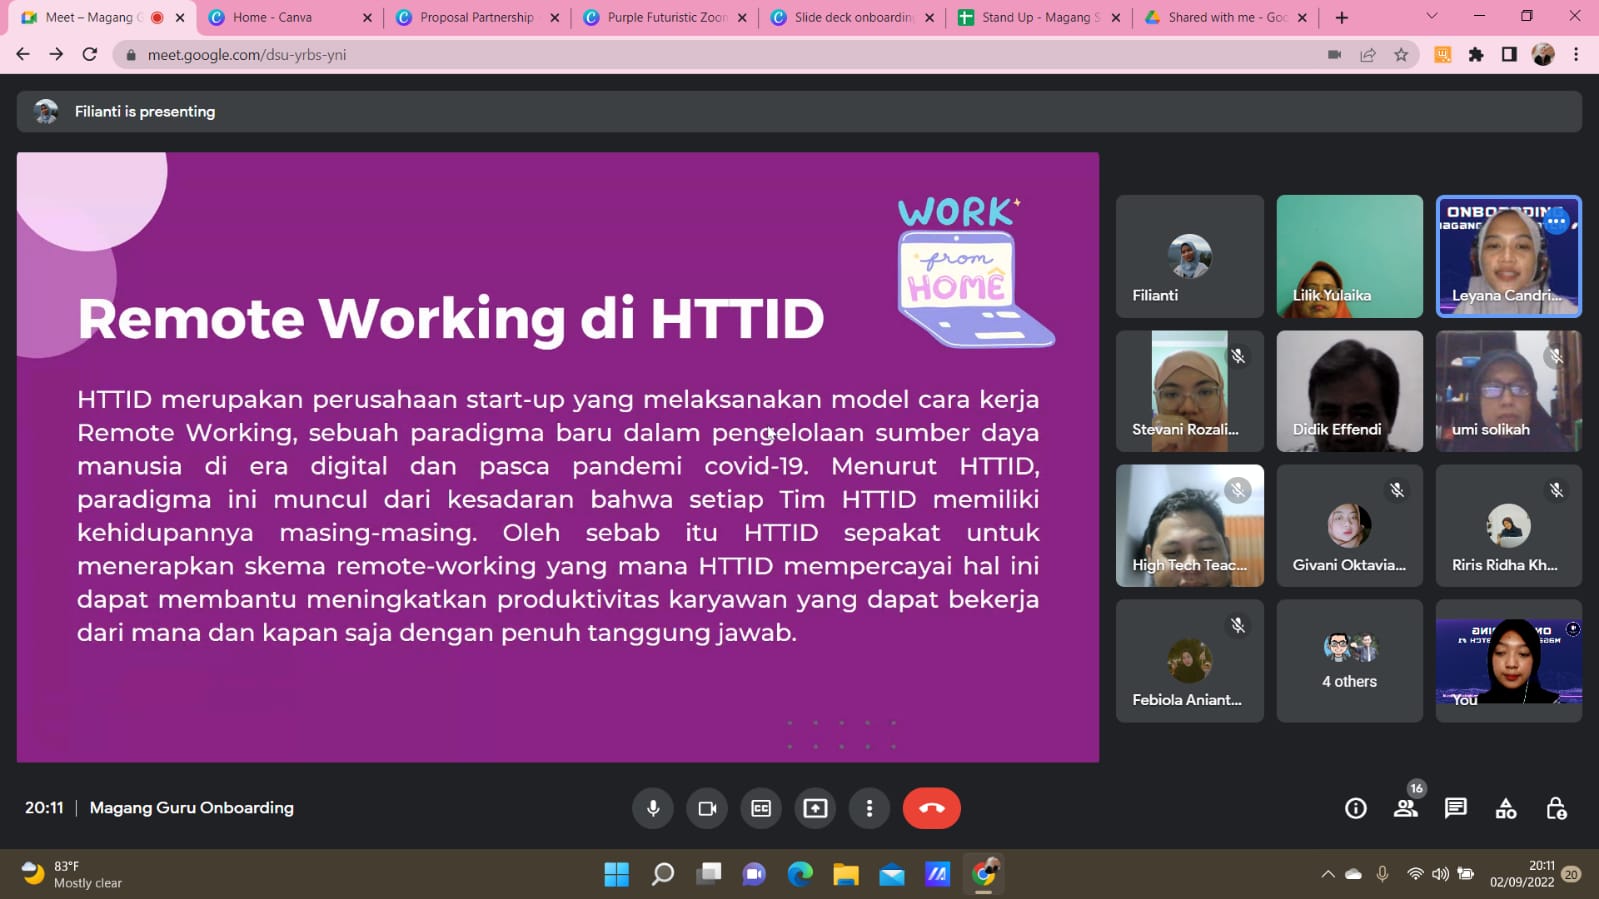Click muted mic icon on Stevani Rozali tile
Screen dimensions: 1599x899
[1238, 356]
